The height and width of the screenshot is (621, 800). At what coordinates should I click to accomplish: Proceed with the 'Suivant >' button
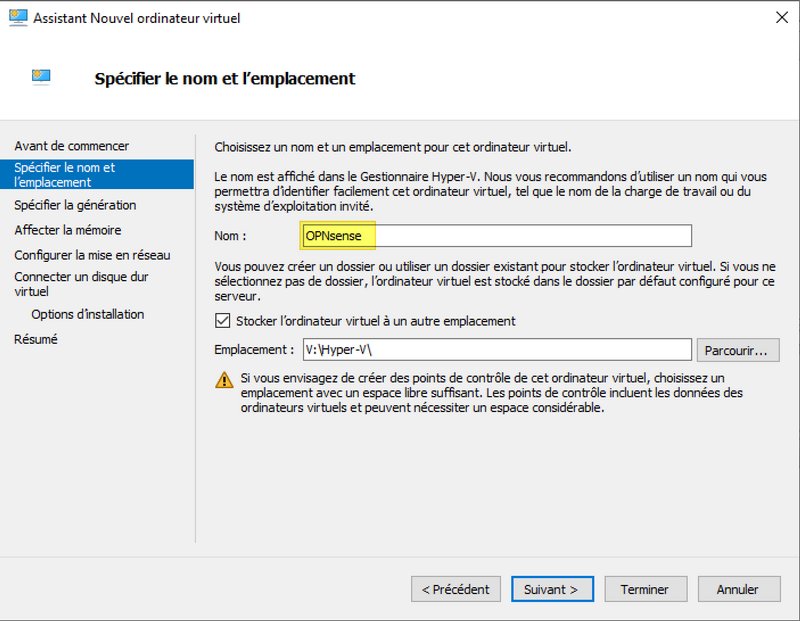coord(551,589)
